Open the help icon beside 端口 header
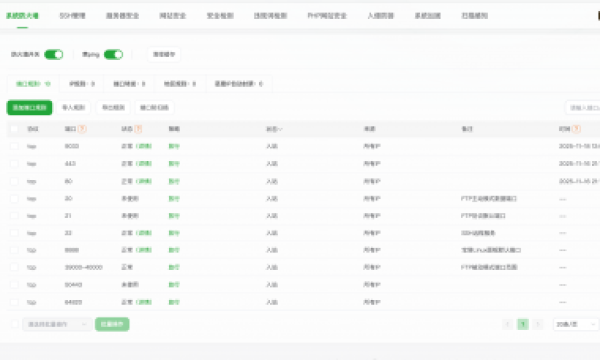This screenshot has height=360, width=600. pos(82,129)
